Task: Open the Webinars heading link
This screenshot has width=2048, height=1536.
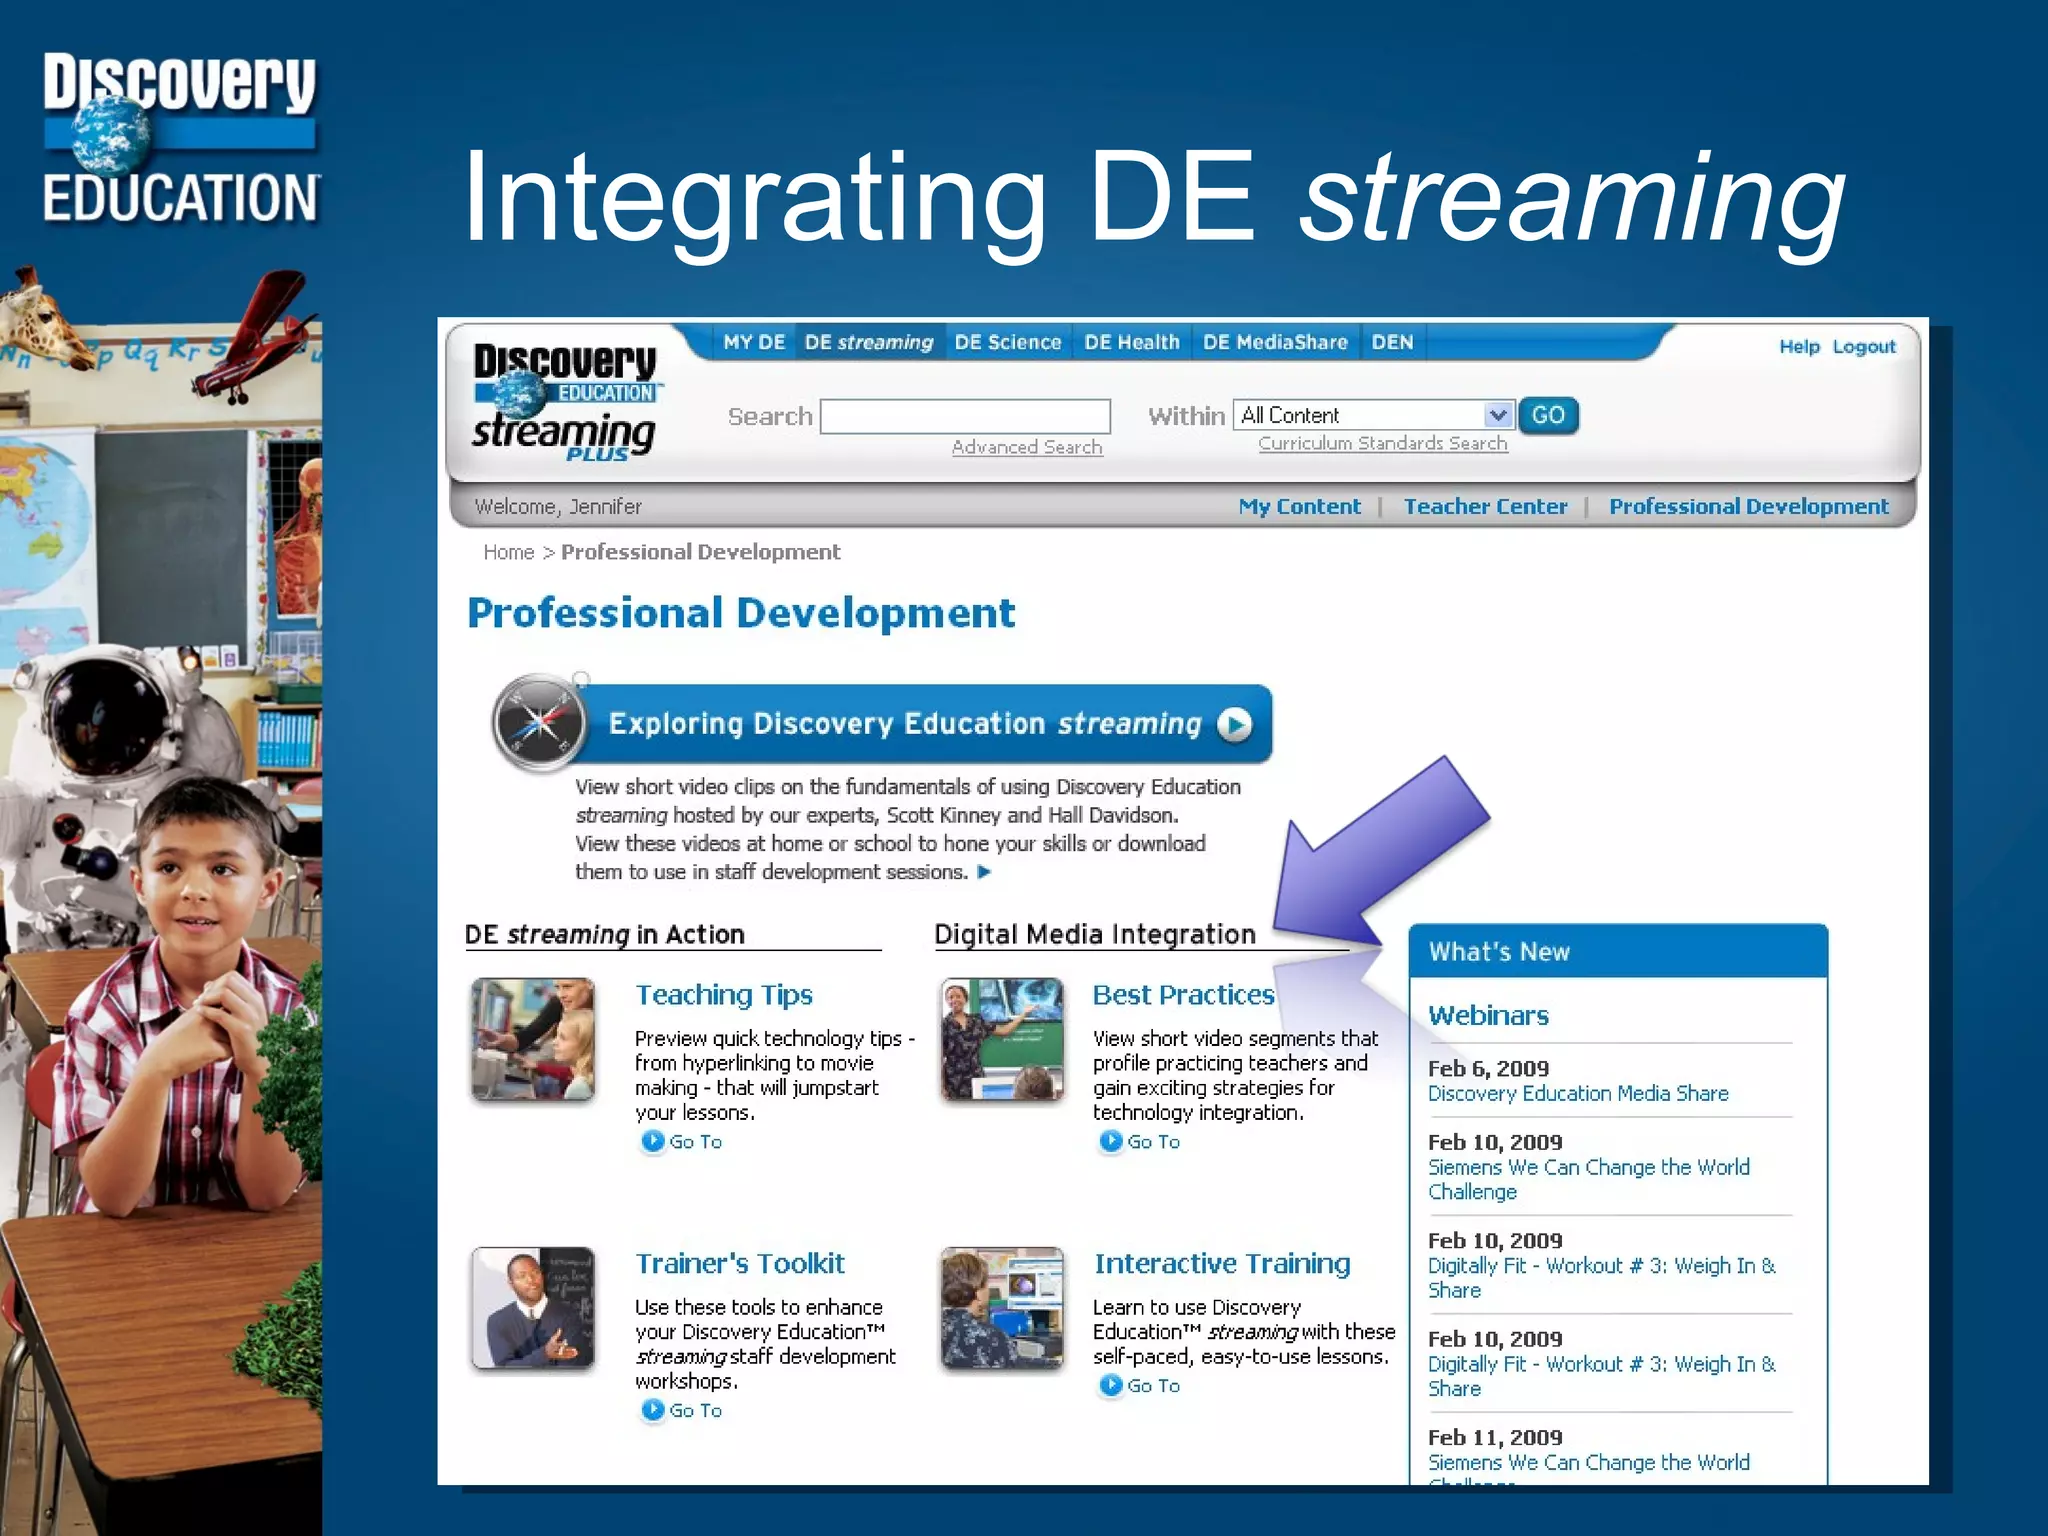Action: click(x=1488, y=1016)
